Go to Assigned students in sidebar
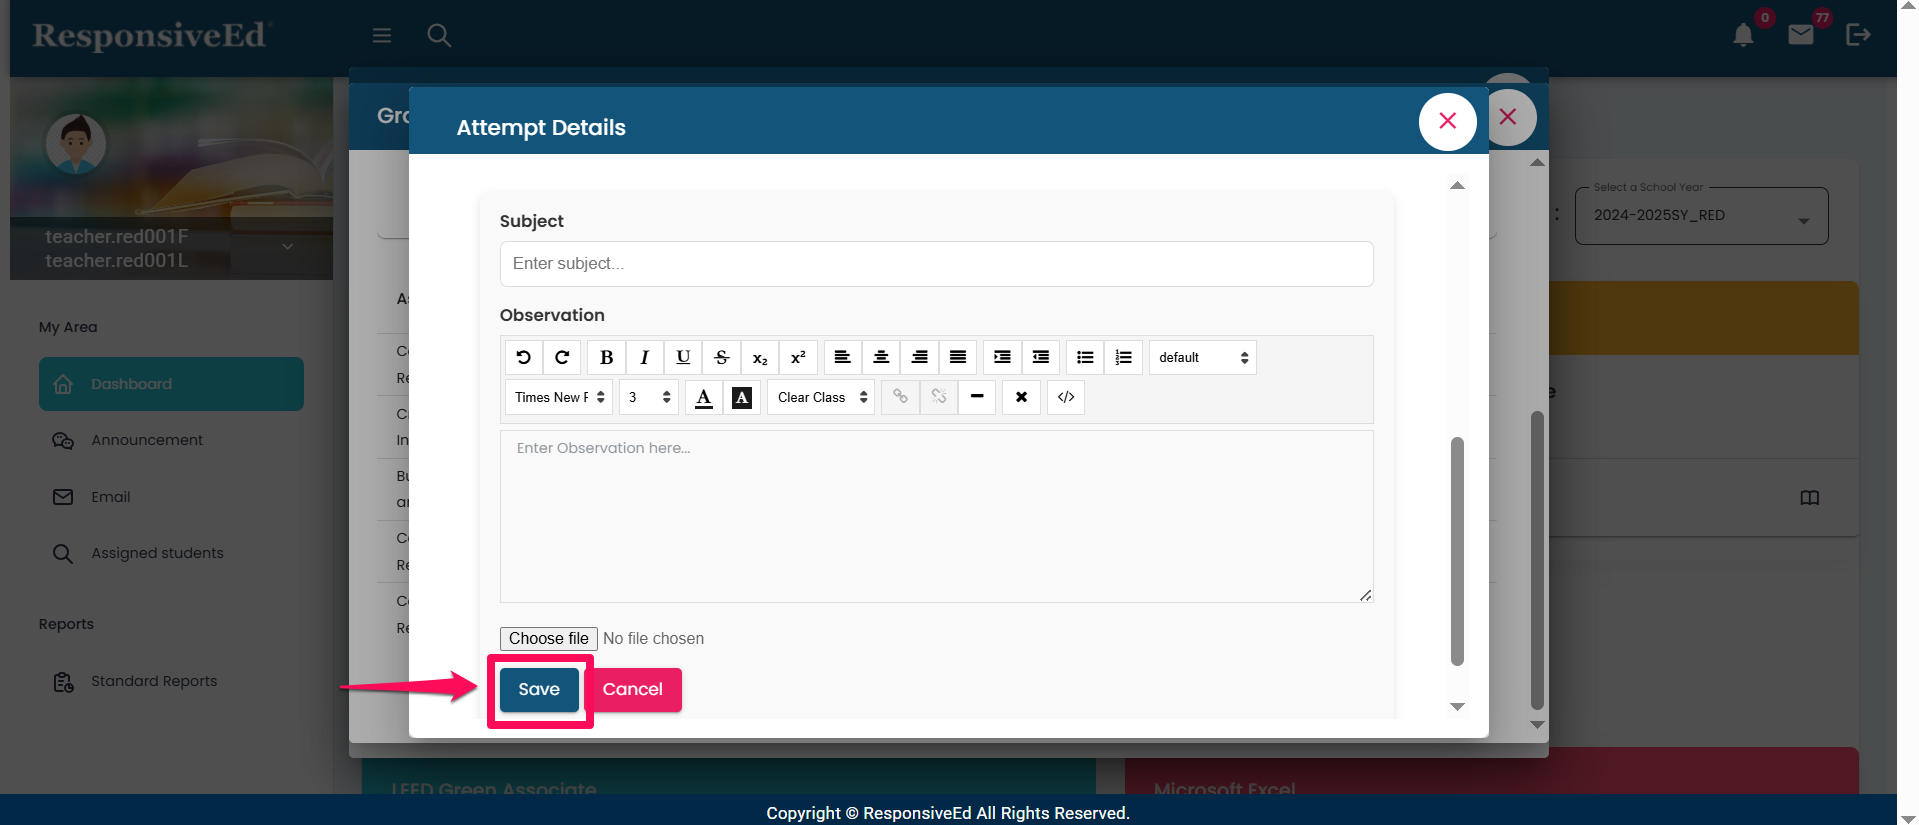The height and width of the screenshot is (825, 1919). pyautogui.click(x=157, y=553)
